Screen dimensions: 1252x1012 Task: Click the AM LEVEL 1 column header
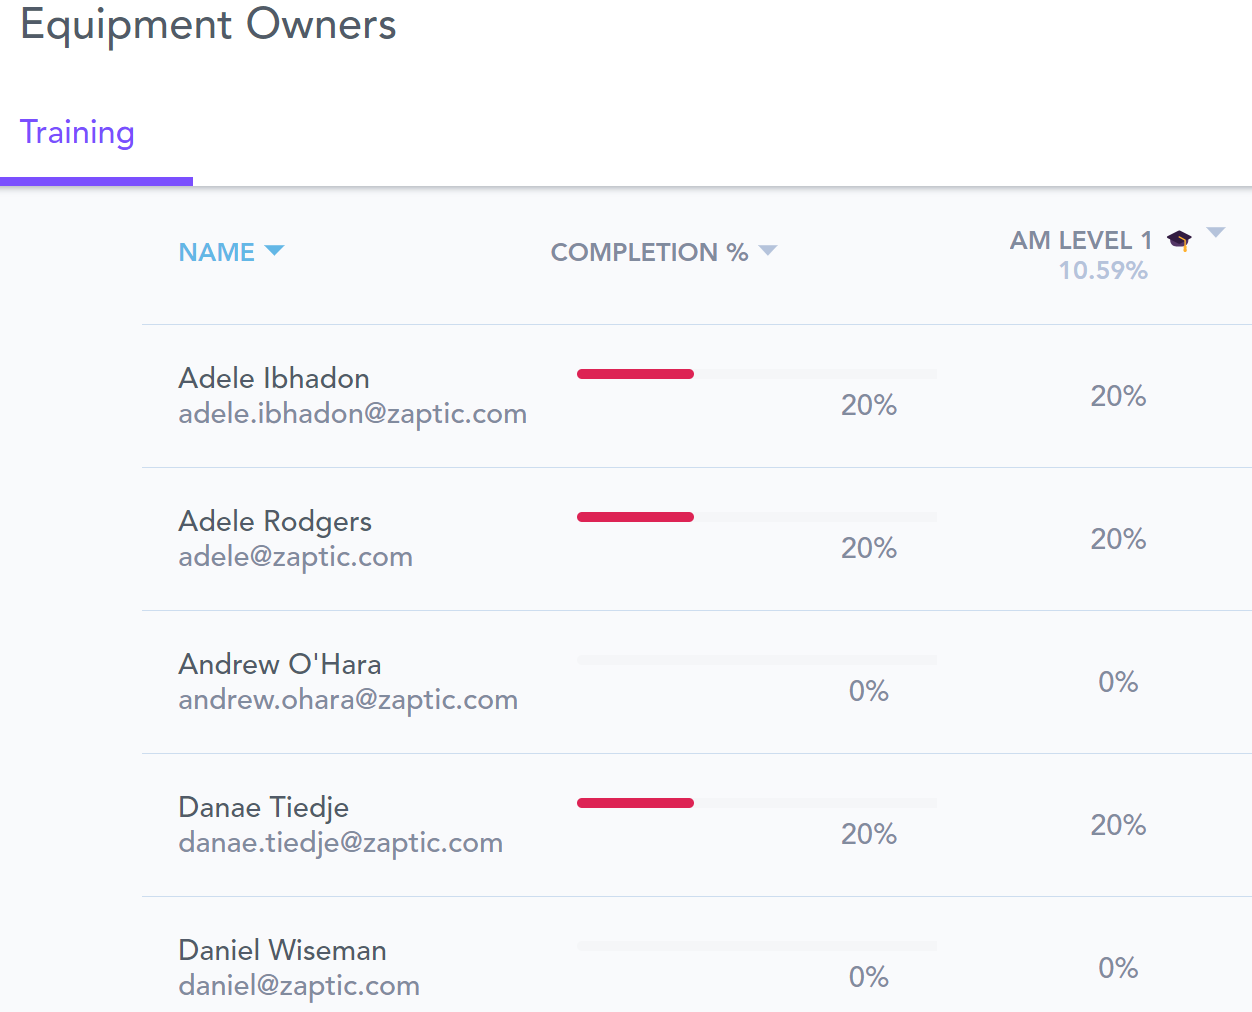coord(1080,241)
